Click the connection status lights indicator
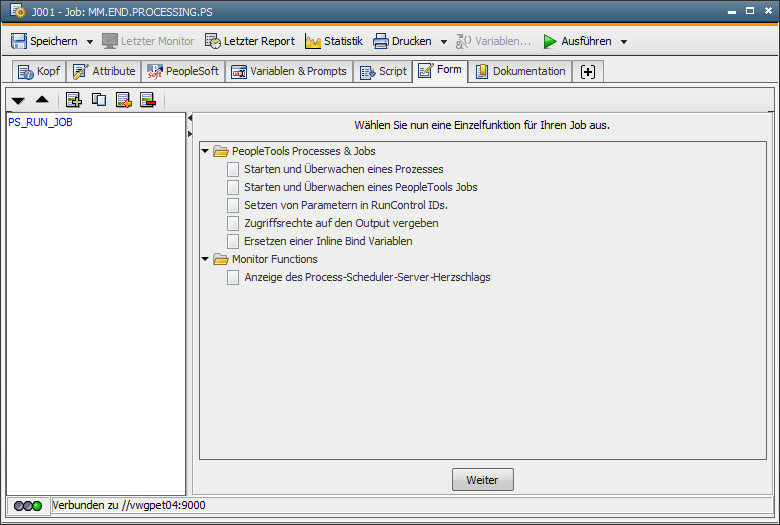Viewport: 780px width, 525px height. 28,506
